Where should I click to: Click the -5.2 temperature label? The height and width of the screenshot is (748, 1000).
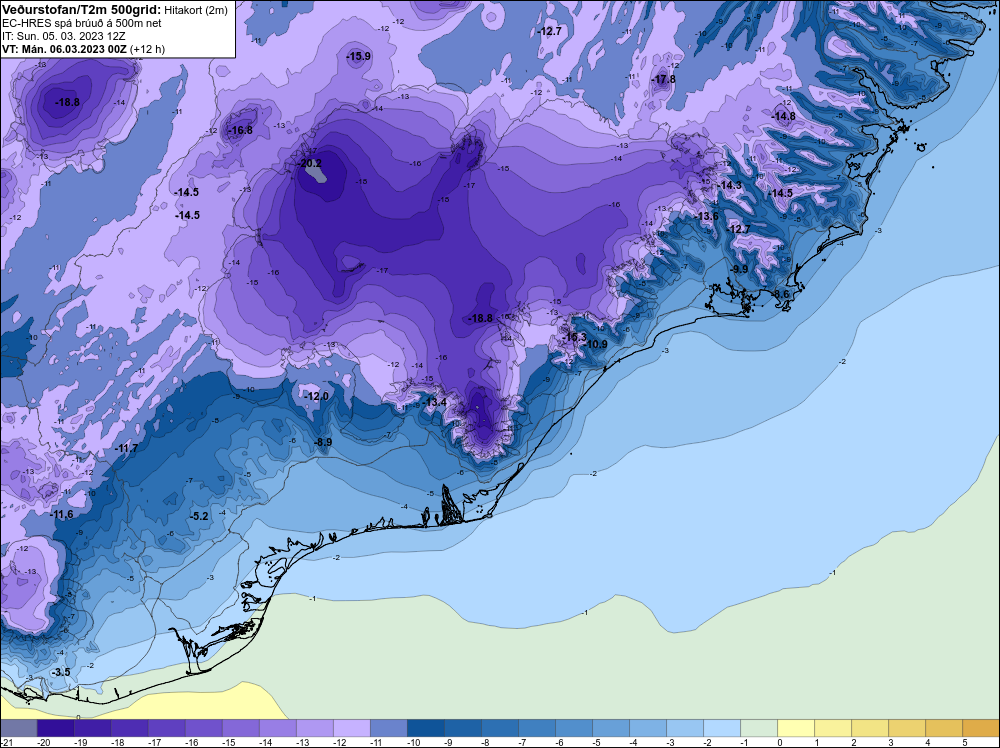pos(200,517)
